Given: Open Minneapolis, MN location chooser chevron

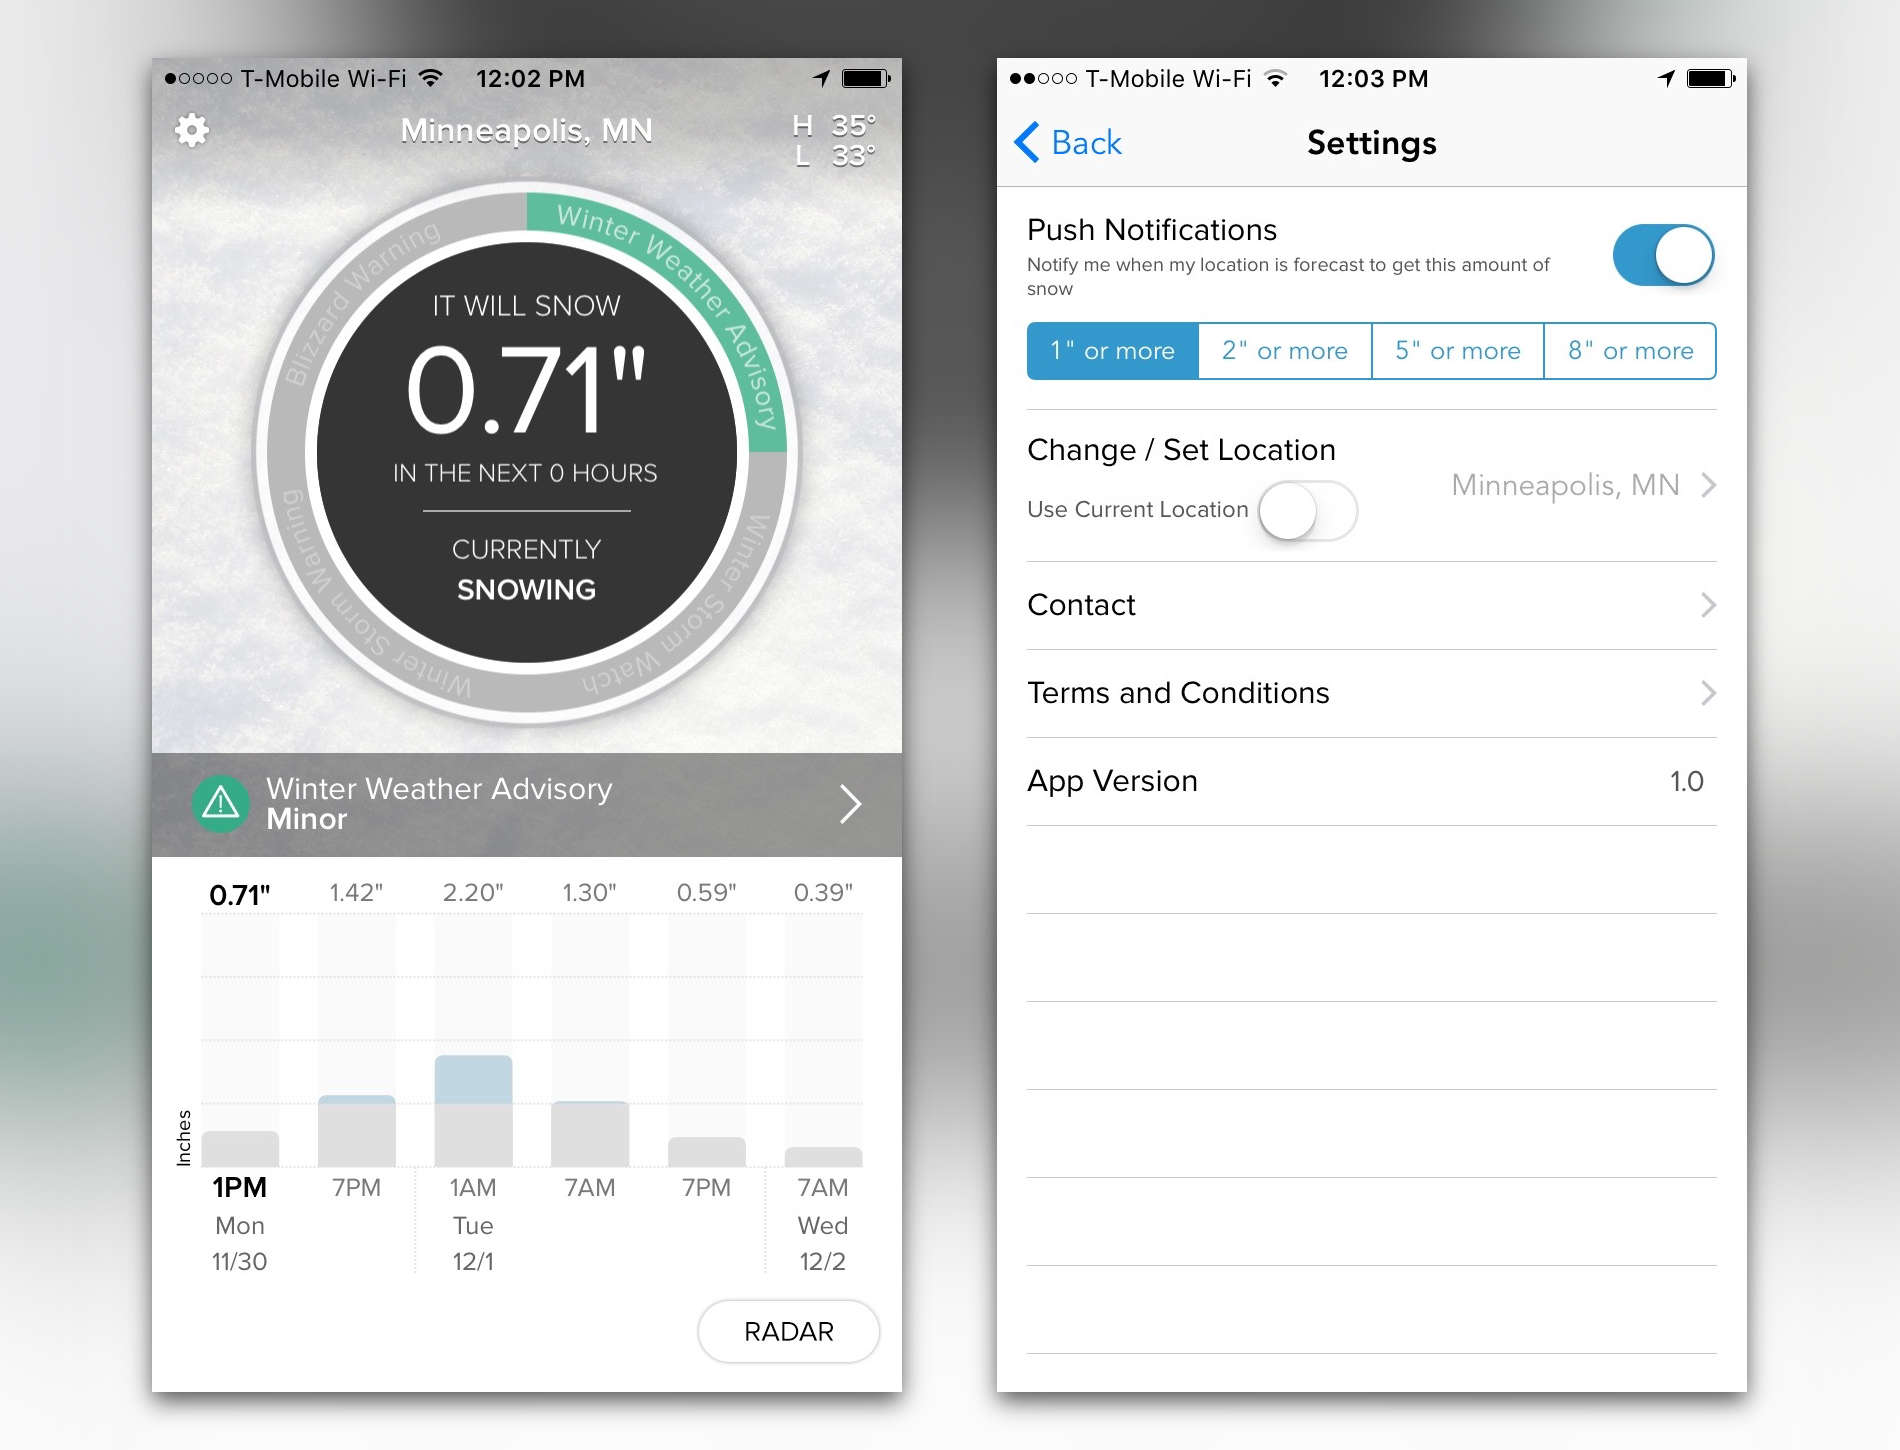Looking at the screenshot, I should pyautogui.click(x=1708, y=485).
